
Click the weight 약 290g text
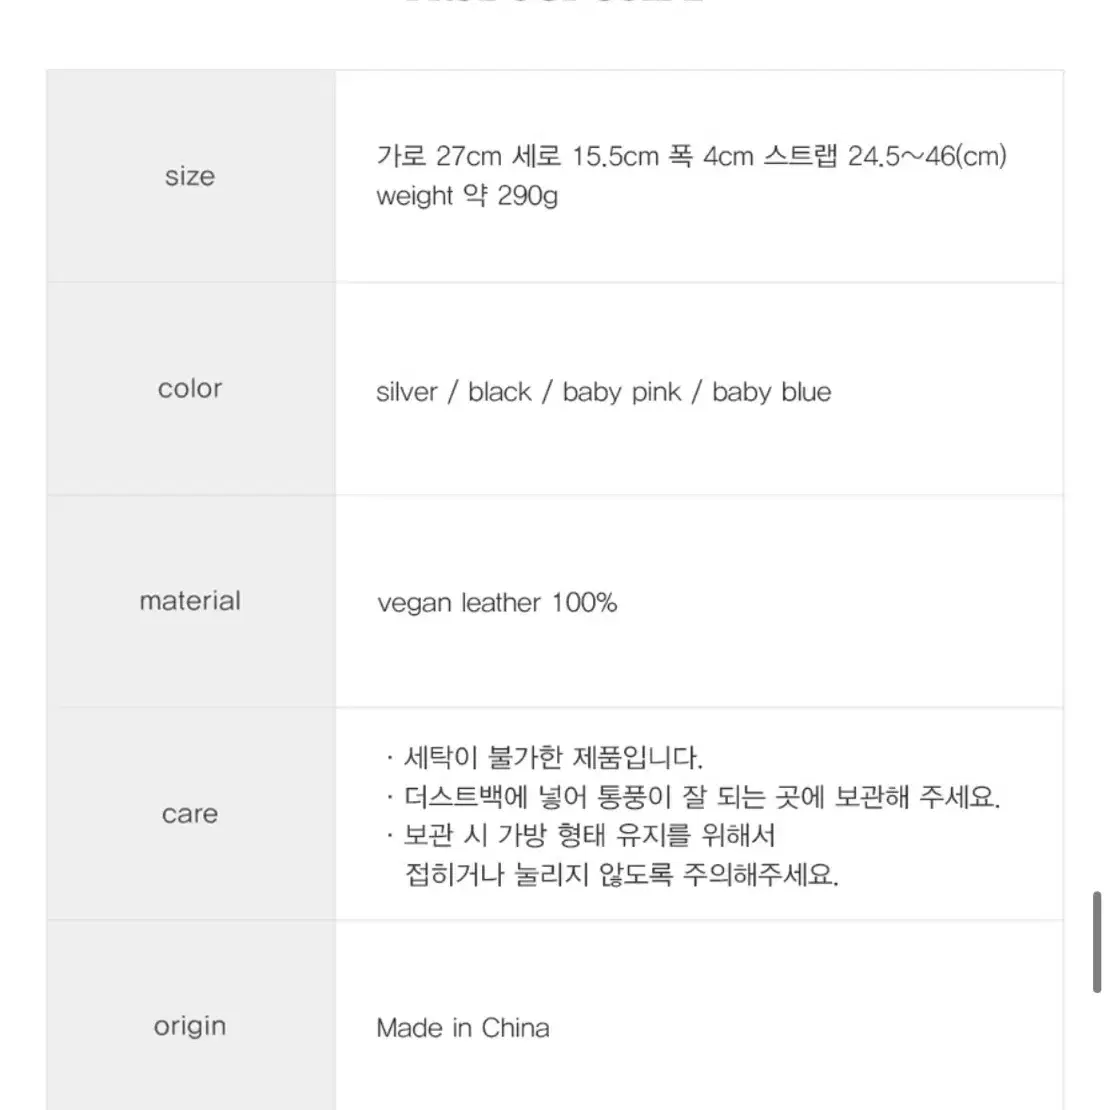[467, 195]
